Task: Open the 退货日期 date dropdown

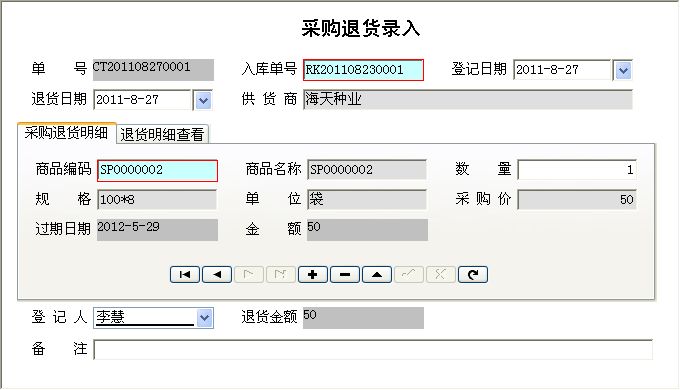Action: tap(203, 100)
